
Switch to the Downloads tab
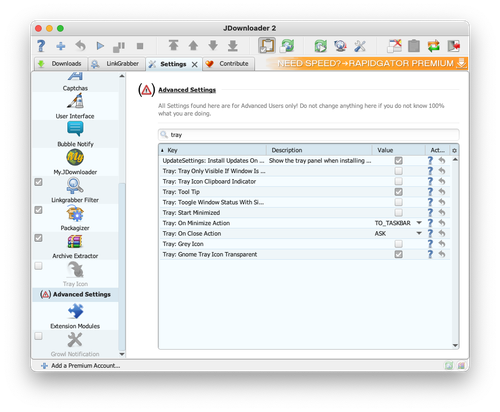61,64
